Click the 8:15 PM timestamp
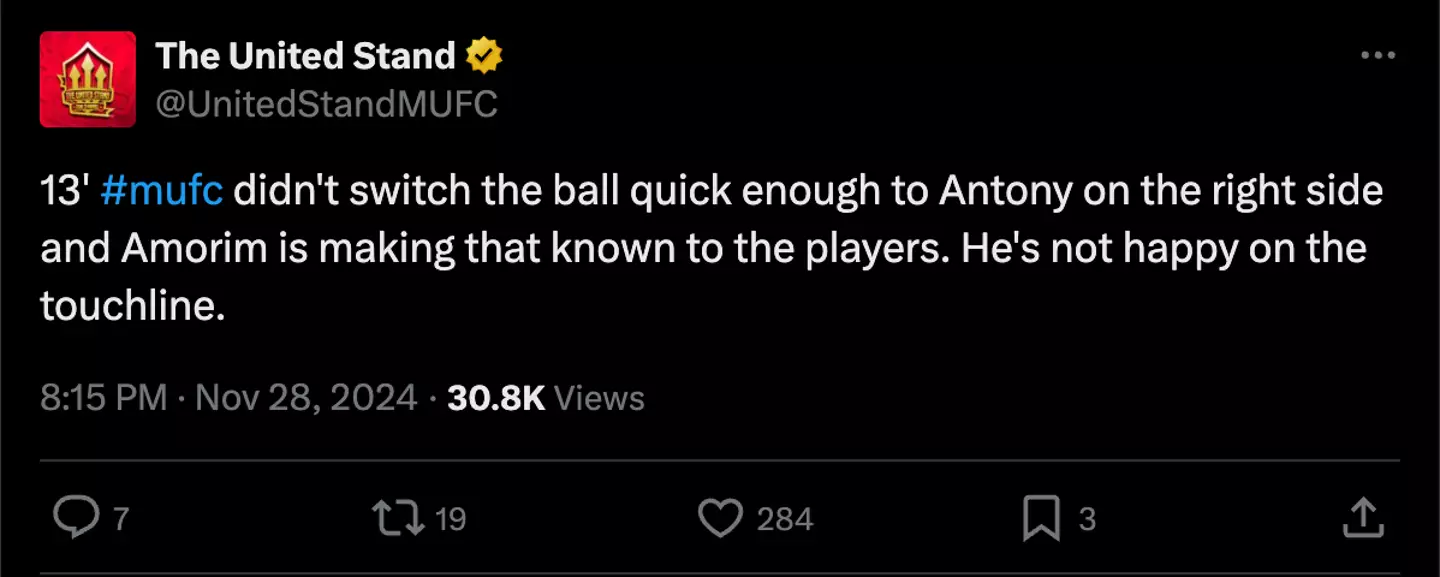Image resolution: width=1440 pixels, height=577 pixels. [103, 398]
